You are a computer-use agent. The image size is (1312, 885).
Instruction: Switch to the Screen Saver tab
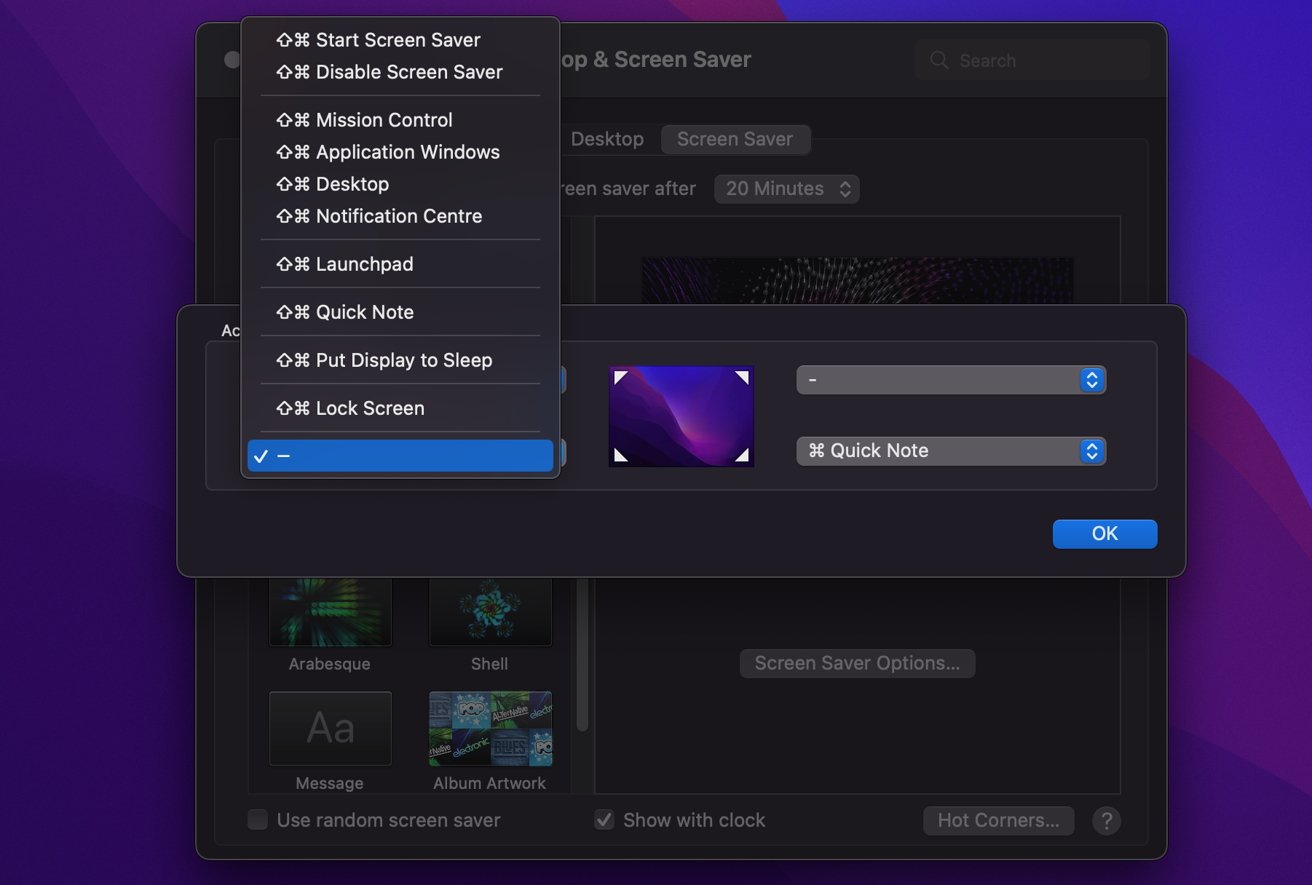coord(735,139)
